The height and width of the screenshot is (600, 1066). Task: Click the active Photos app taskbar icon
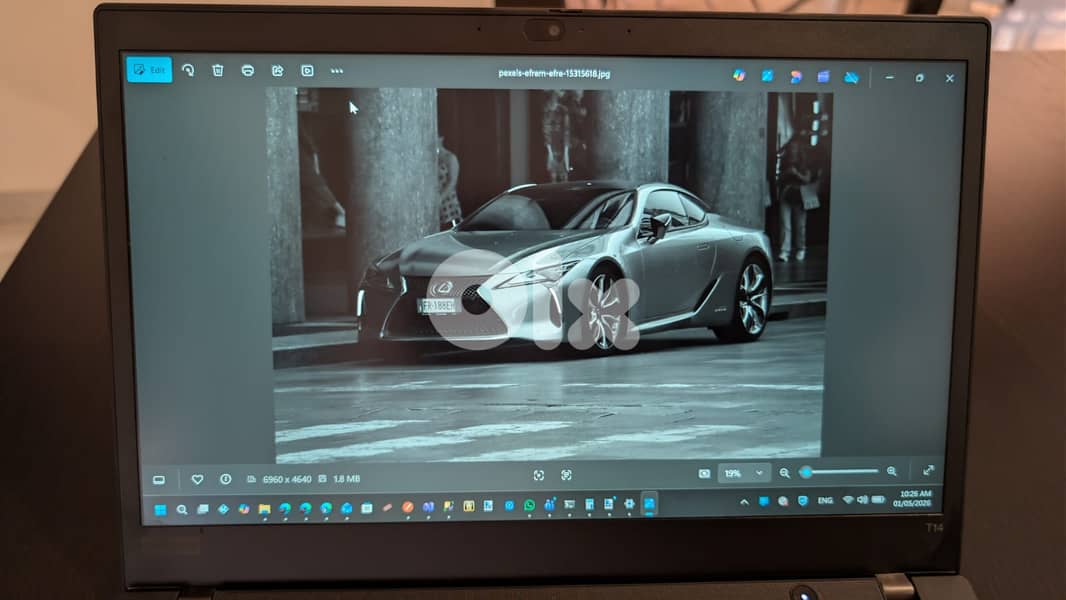[x=649, y=504]
